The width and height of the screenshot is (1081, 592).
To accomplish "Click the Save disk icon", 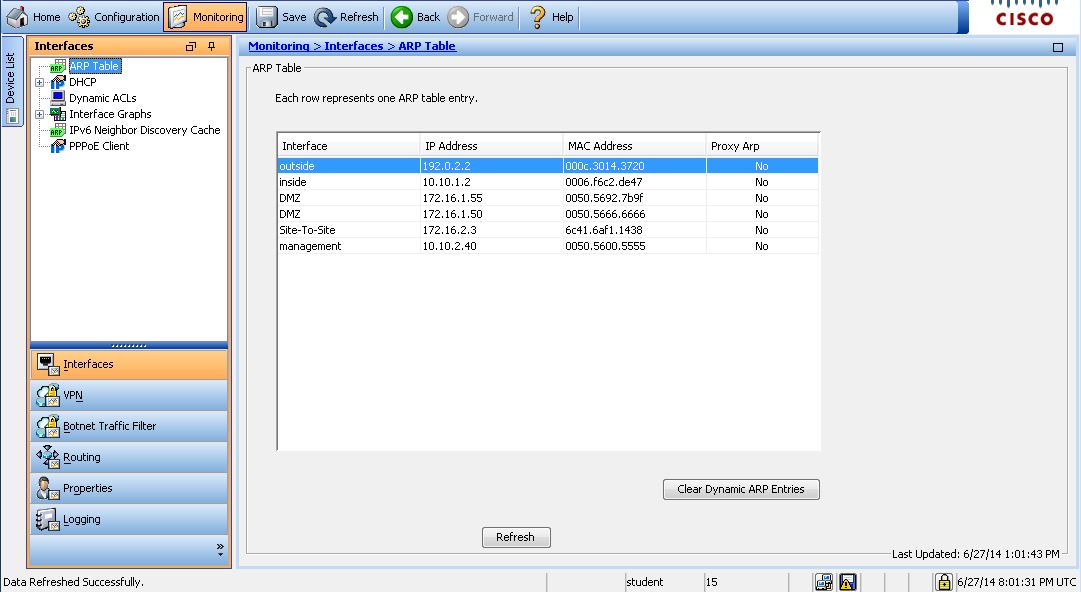I will point(267,17).
